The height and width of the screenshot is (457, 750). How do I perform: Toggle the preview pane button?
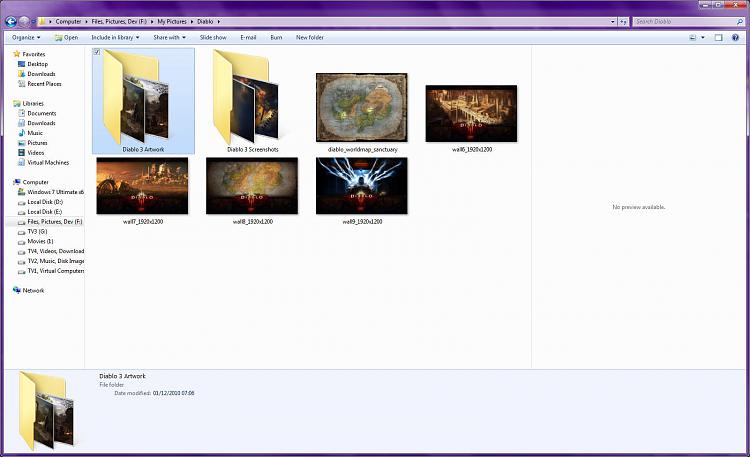(x=718, y=37)
